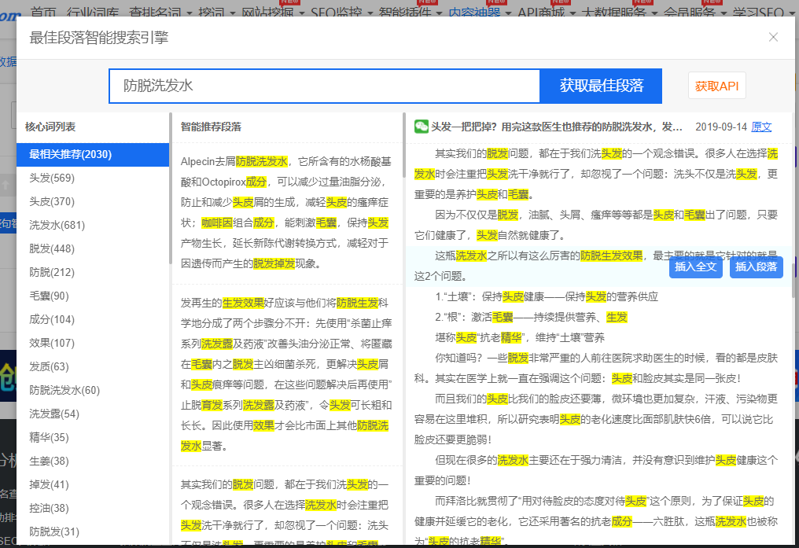Open the 原文 link
Image resolution: width=799 pixels, height=548 pixels.
click(x=761, y=127)
